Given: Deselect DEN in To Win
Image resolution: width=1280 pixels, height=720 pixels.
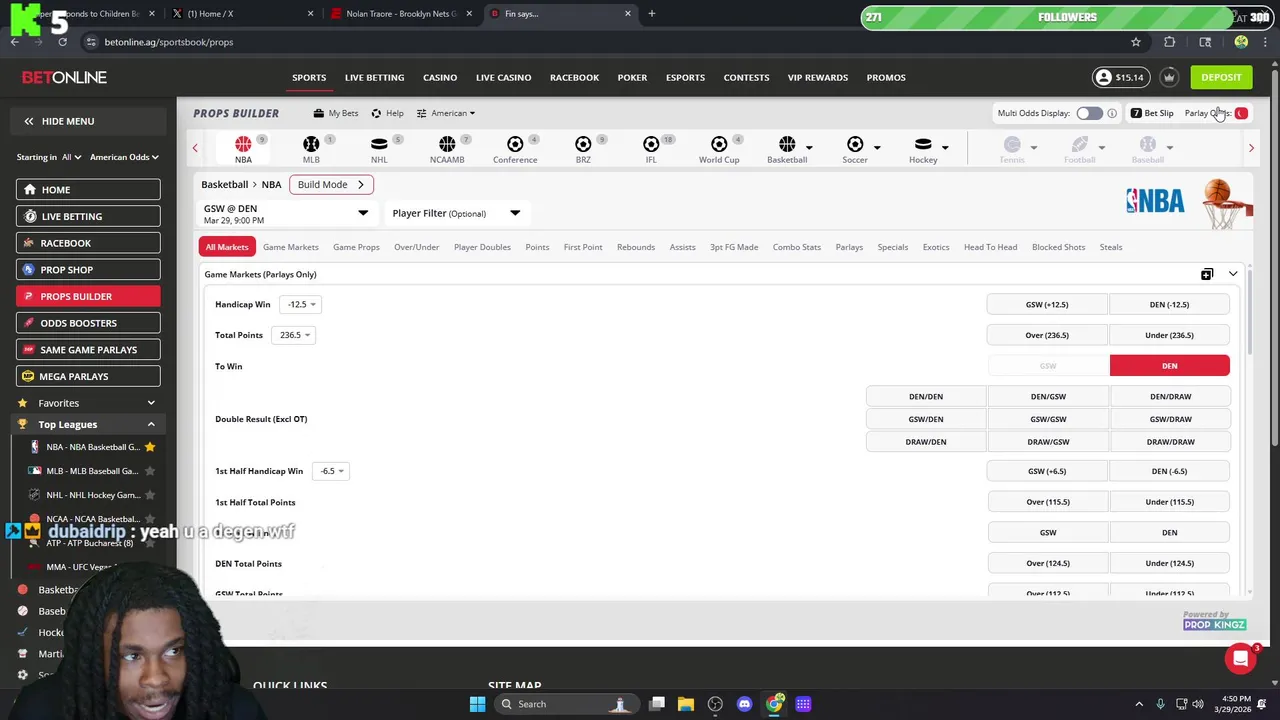Looking at the screenshot, I should [x=1169, y=366].
